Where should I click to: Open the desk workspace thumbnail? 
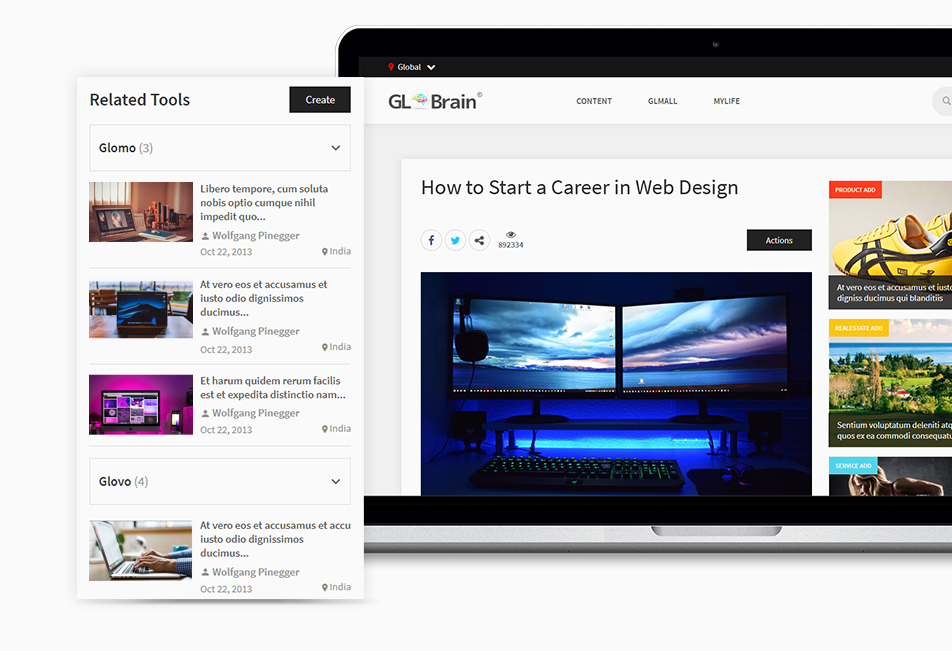pyautogui.click(x=141, y=212)
